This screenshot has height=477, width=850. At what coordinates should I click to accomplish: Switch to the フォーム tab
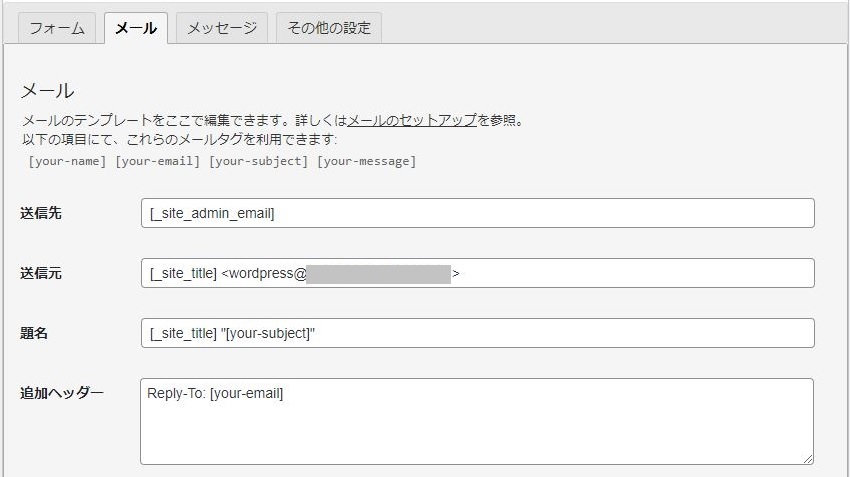[57, 28]
